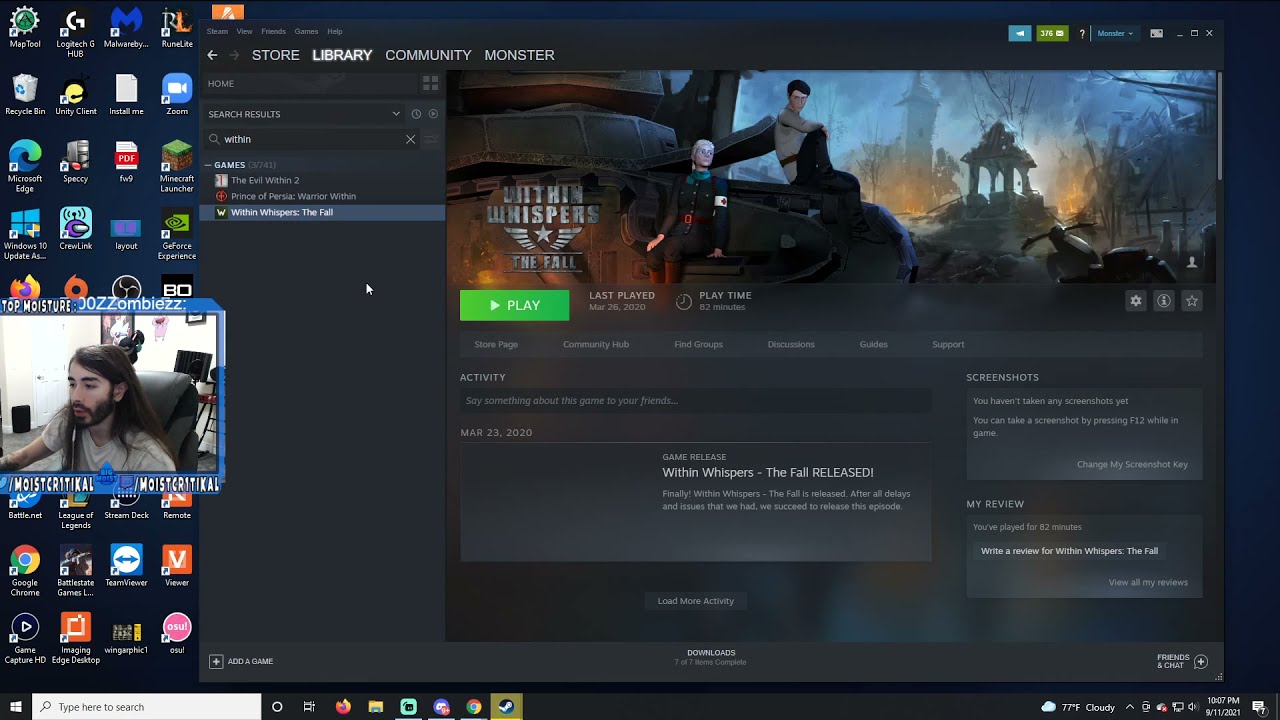Image resolution: width=1280 pixels, height=720 pixels.
Task: Open the Games menu
Action: point(306,31)
